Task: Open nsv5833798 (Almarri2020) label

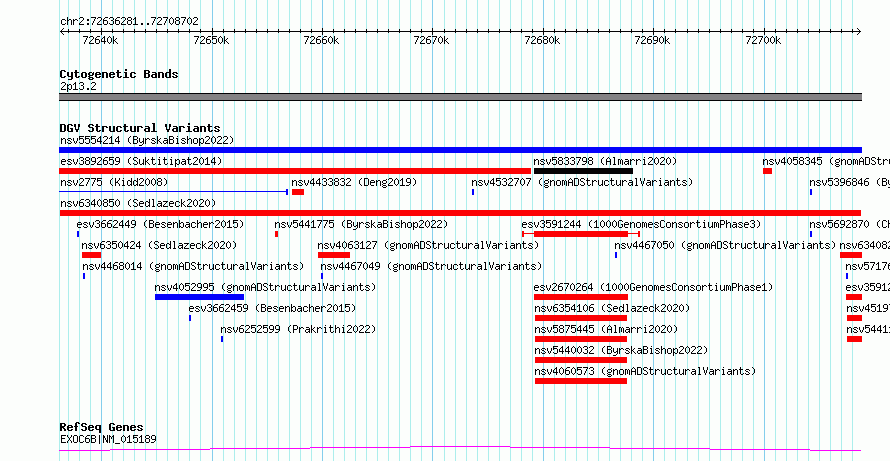Action: 605,161
